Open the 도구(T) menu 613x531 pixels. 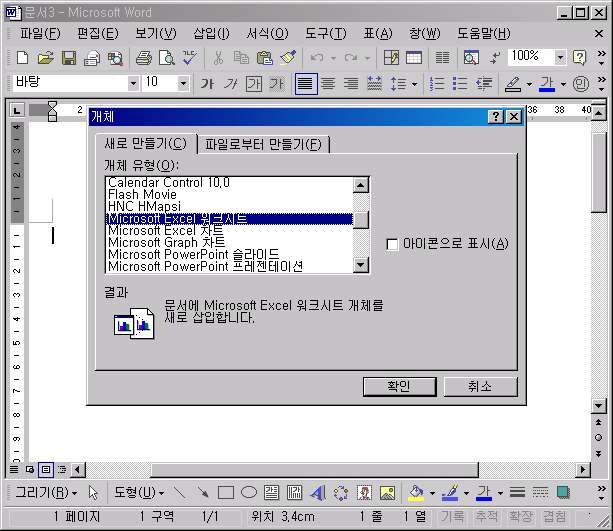point(326,34)
